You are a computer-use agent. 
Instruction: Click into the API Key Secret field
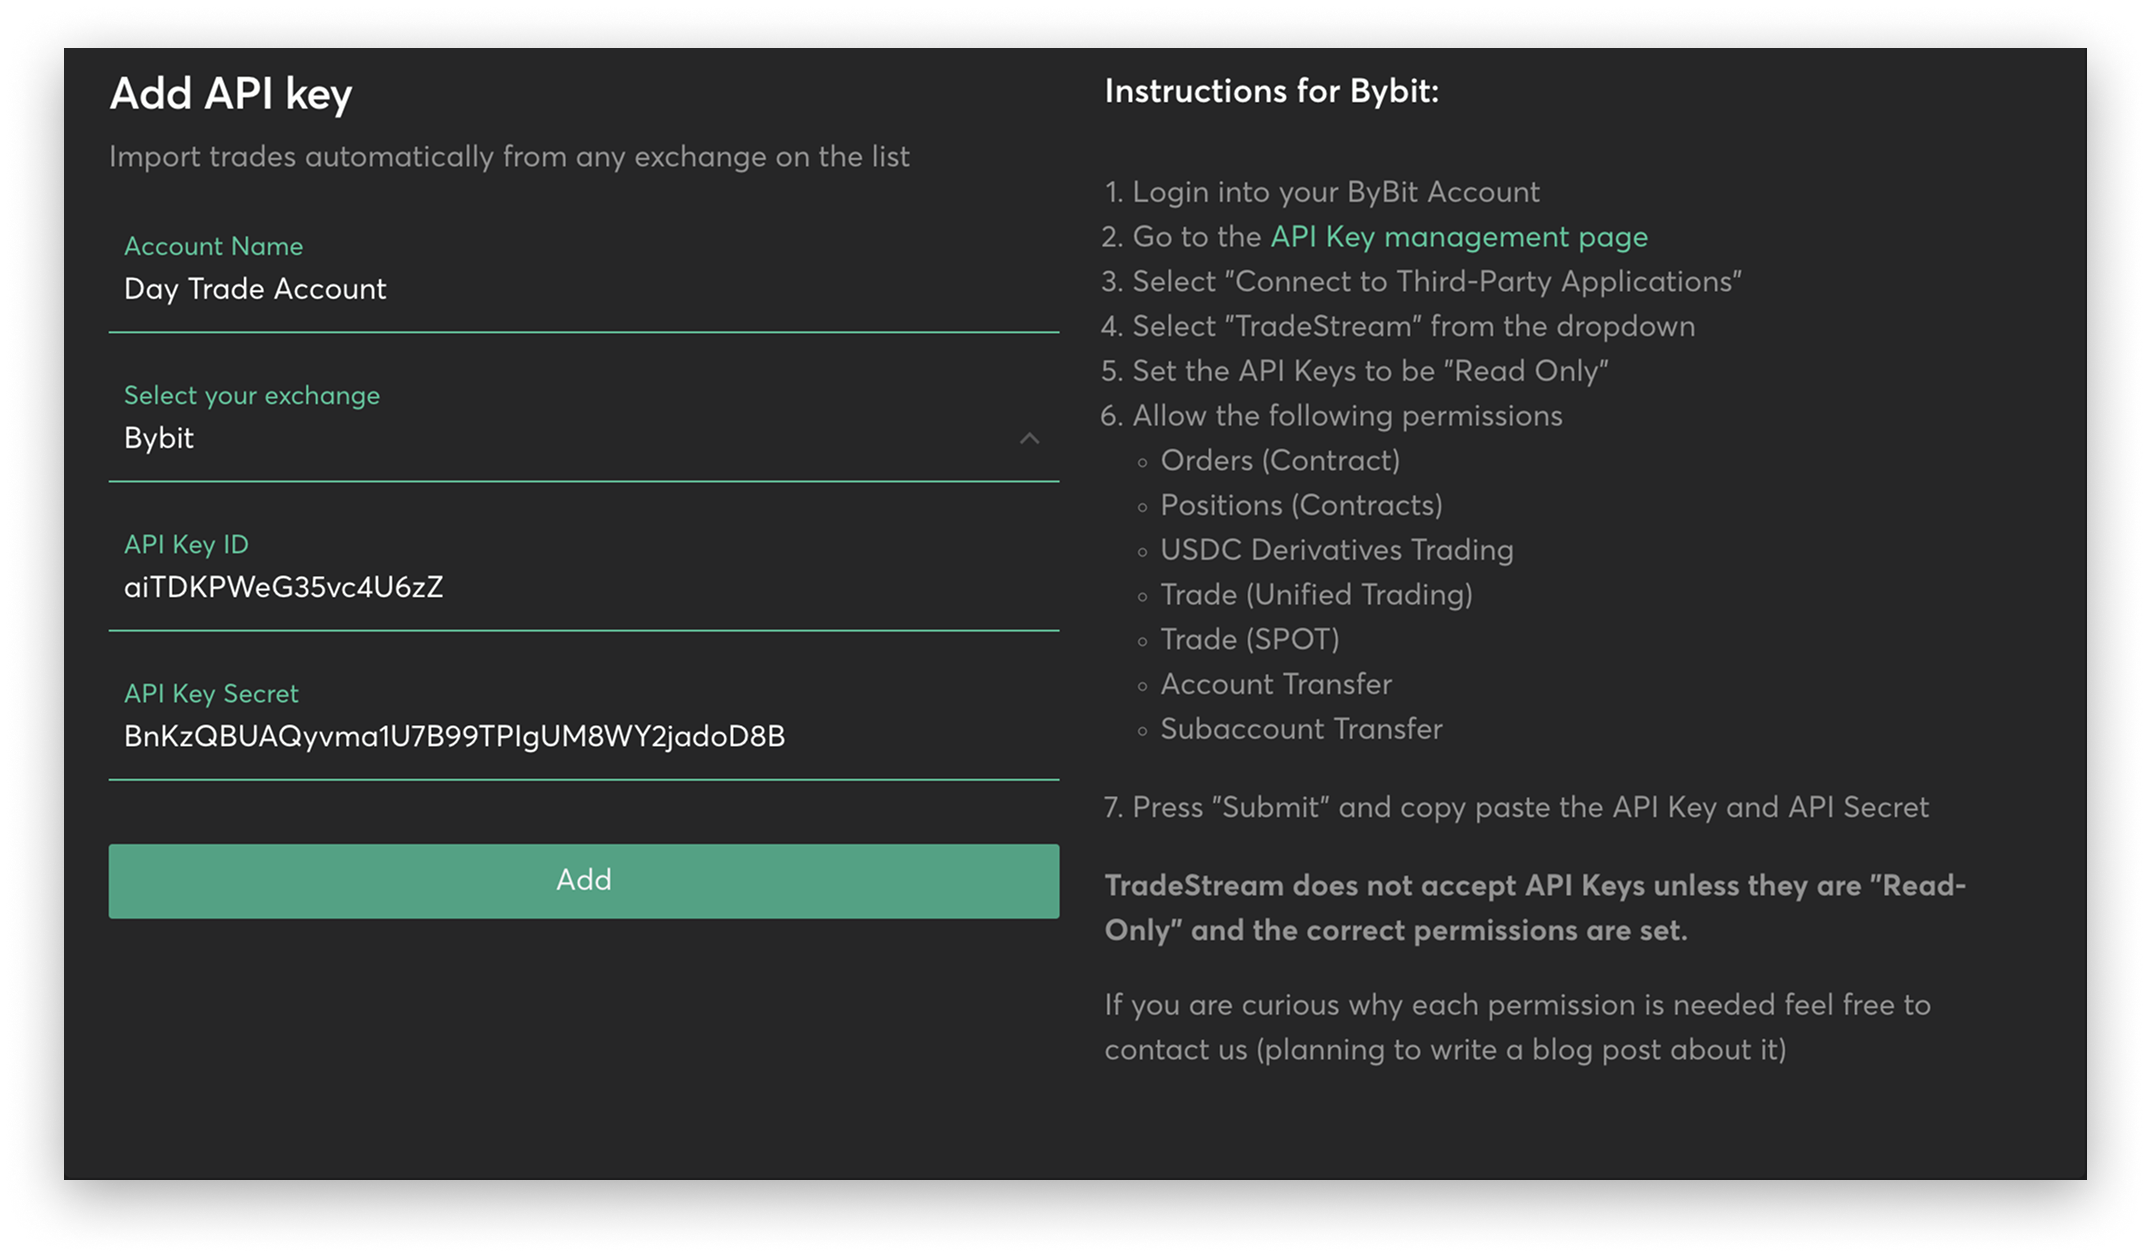(582, 736)
